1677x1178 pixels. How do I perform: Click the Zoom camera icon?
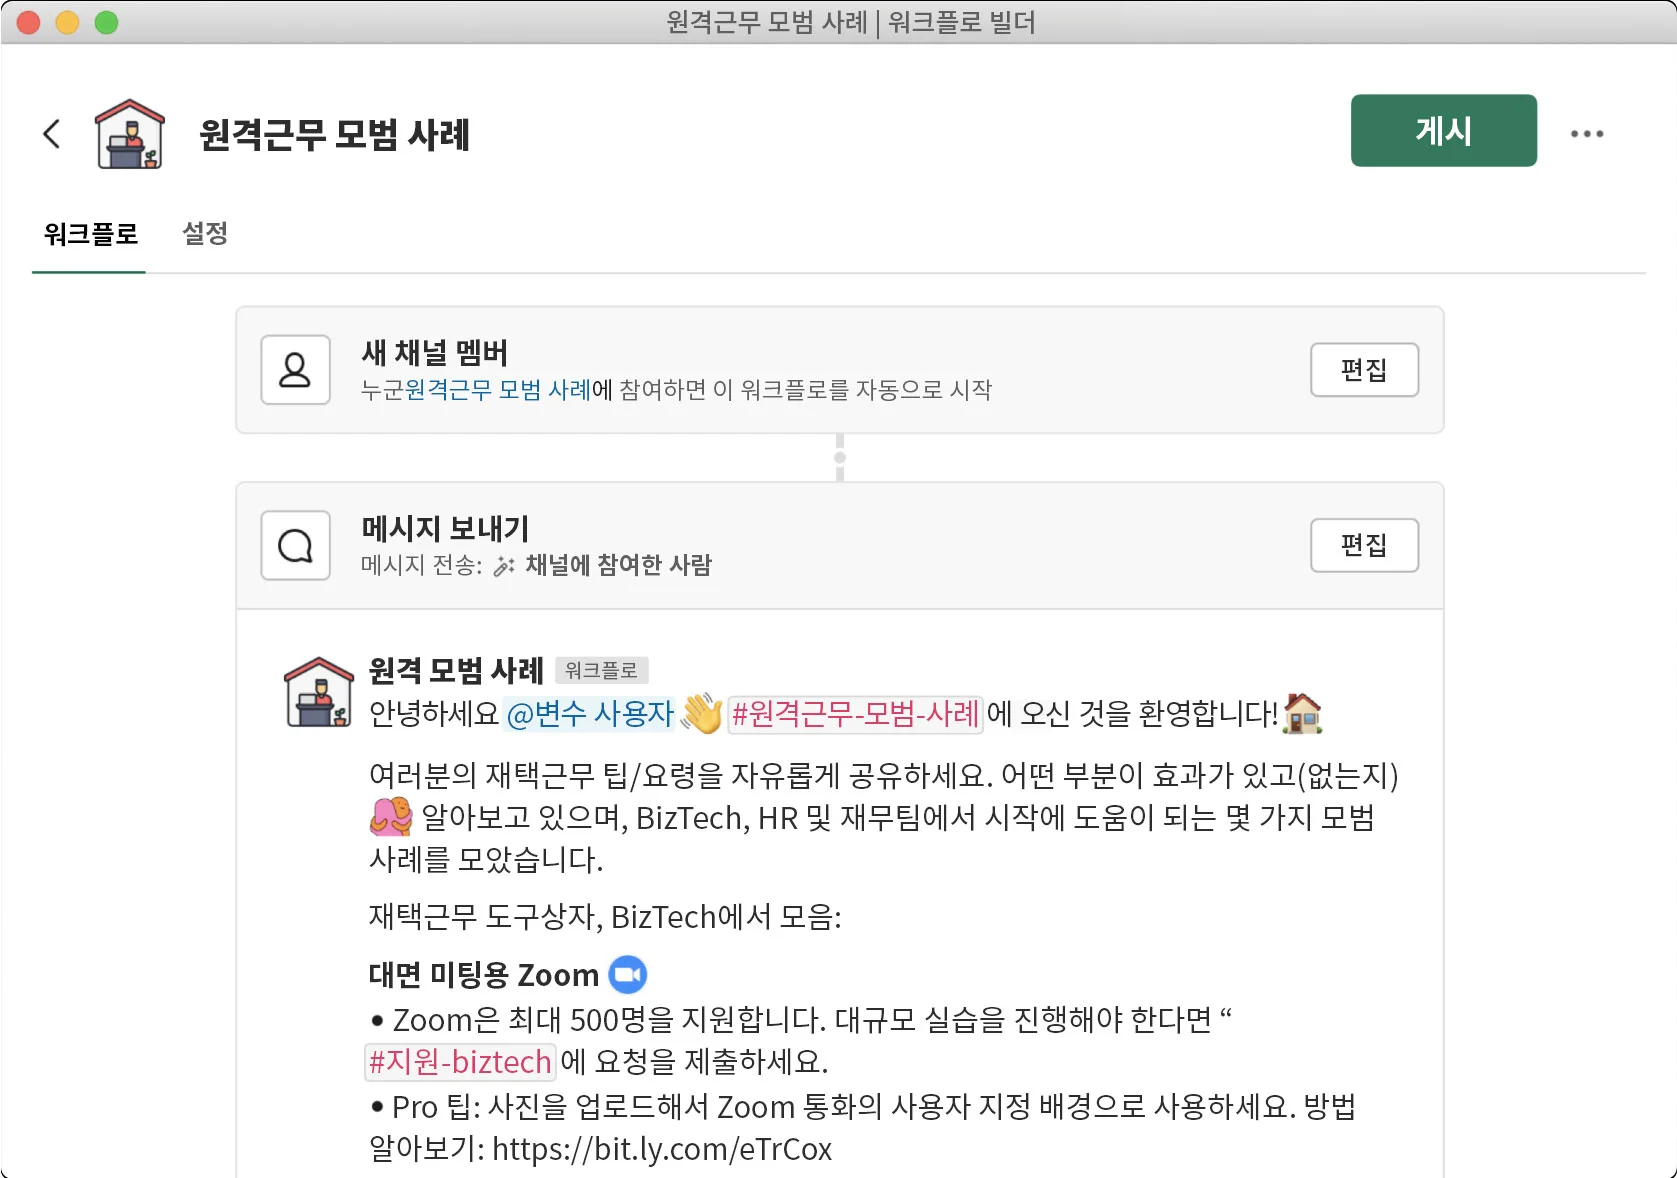coord(628,974)
